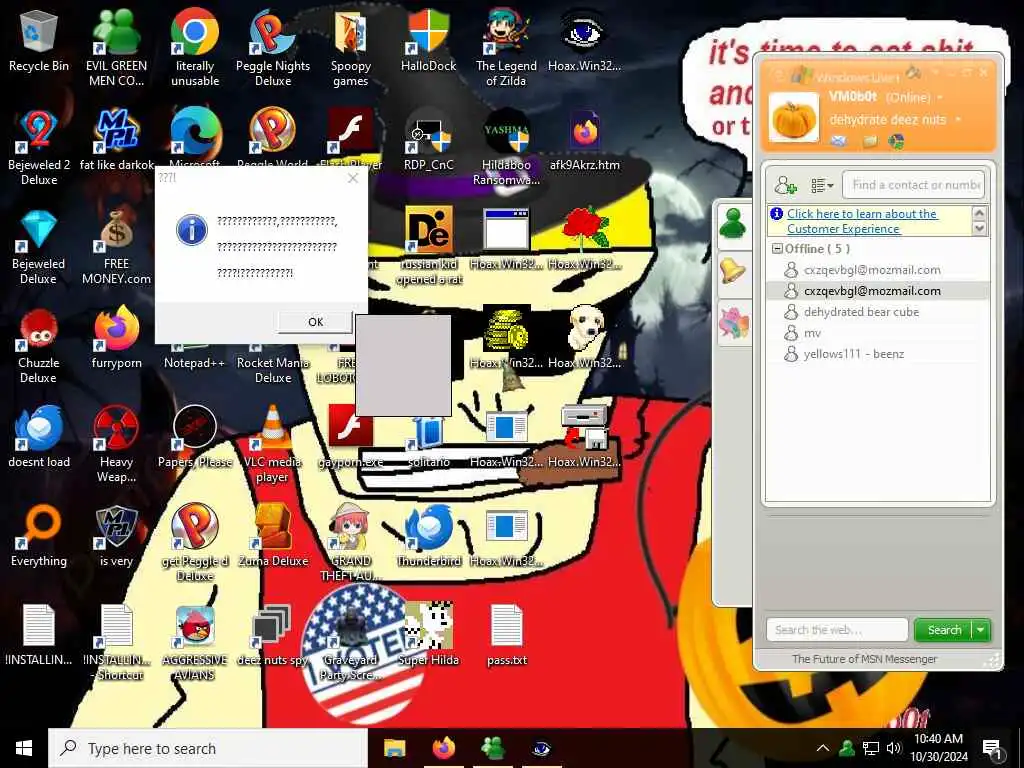Open The Legend of Zilda shortcut
The image size is (1024, 768).
point(506,48)
